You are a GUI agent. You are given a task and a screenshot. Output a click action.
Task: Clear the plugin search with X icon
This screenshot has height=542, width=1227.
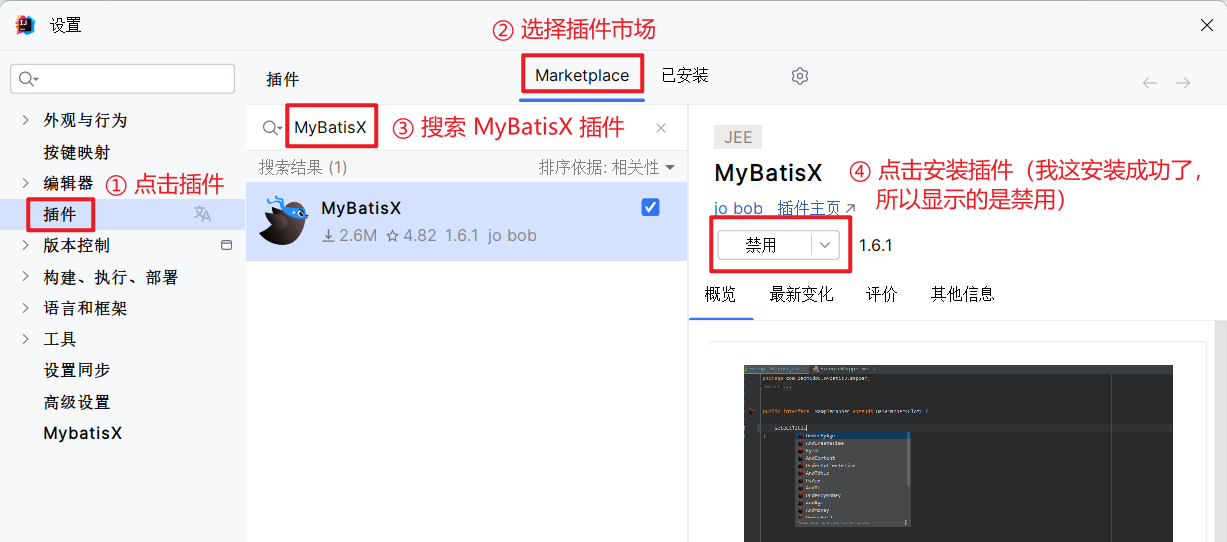pos(661,128)
